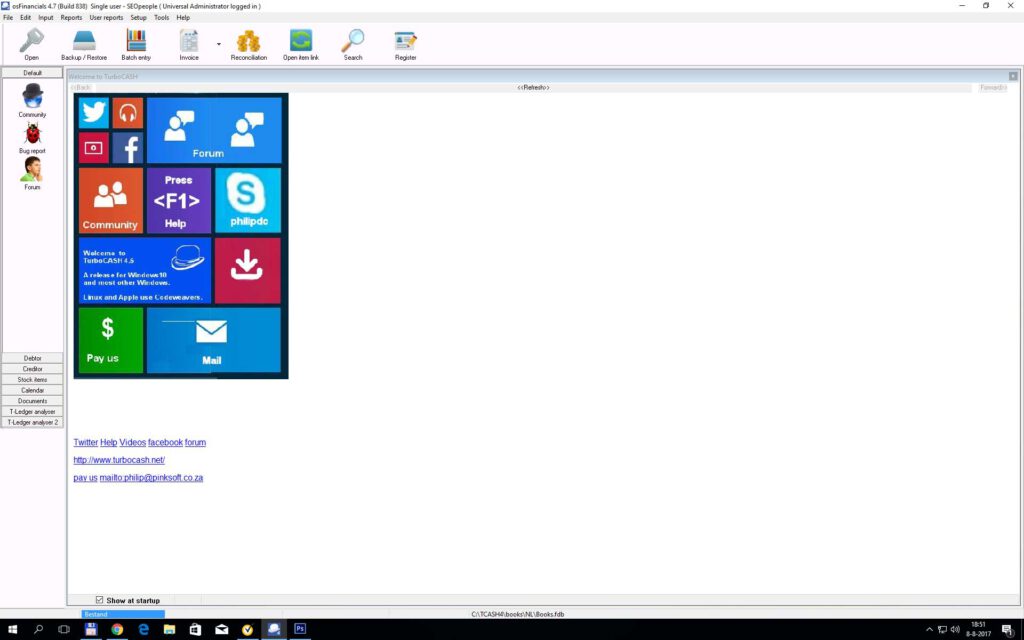Open the taskbar Mail app
Image resolution: width=1024 pixels, height=640 pixels.
[x=221, y=630]
